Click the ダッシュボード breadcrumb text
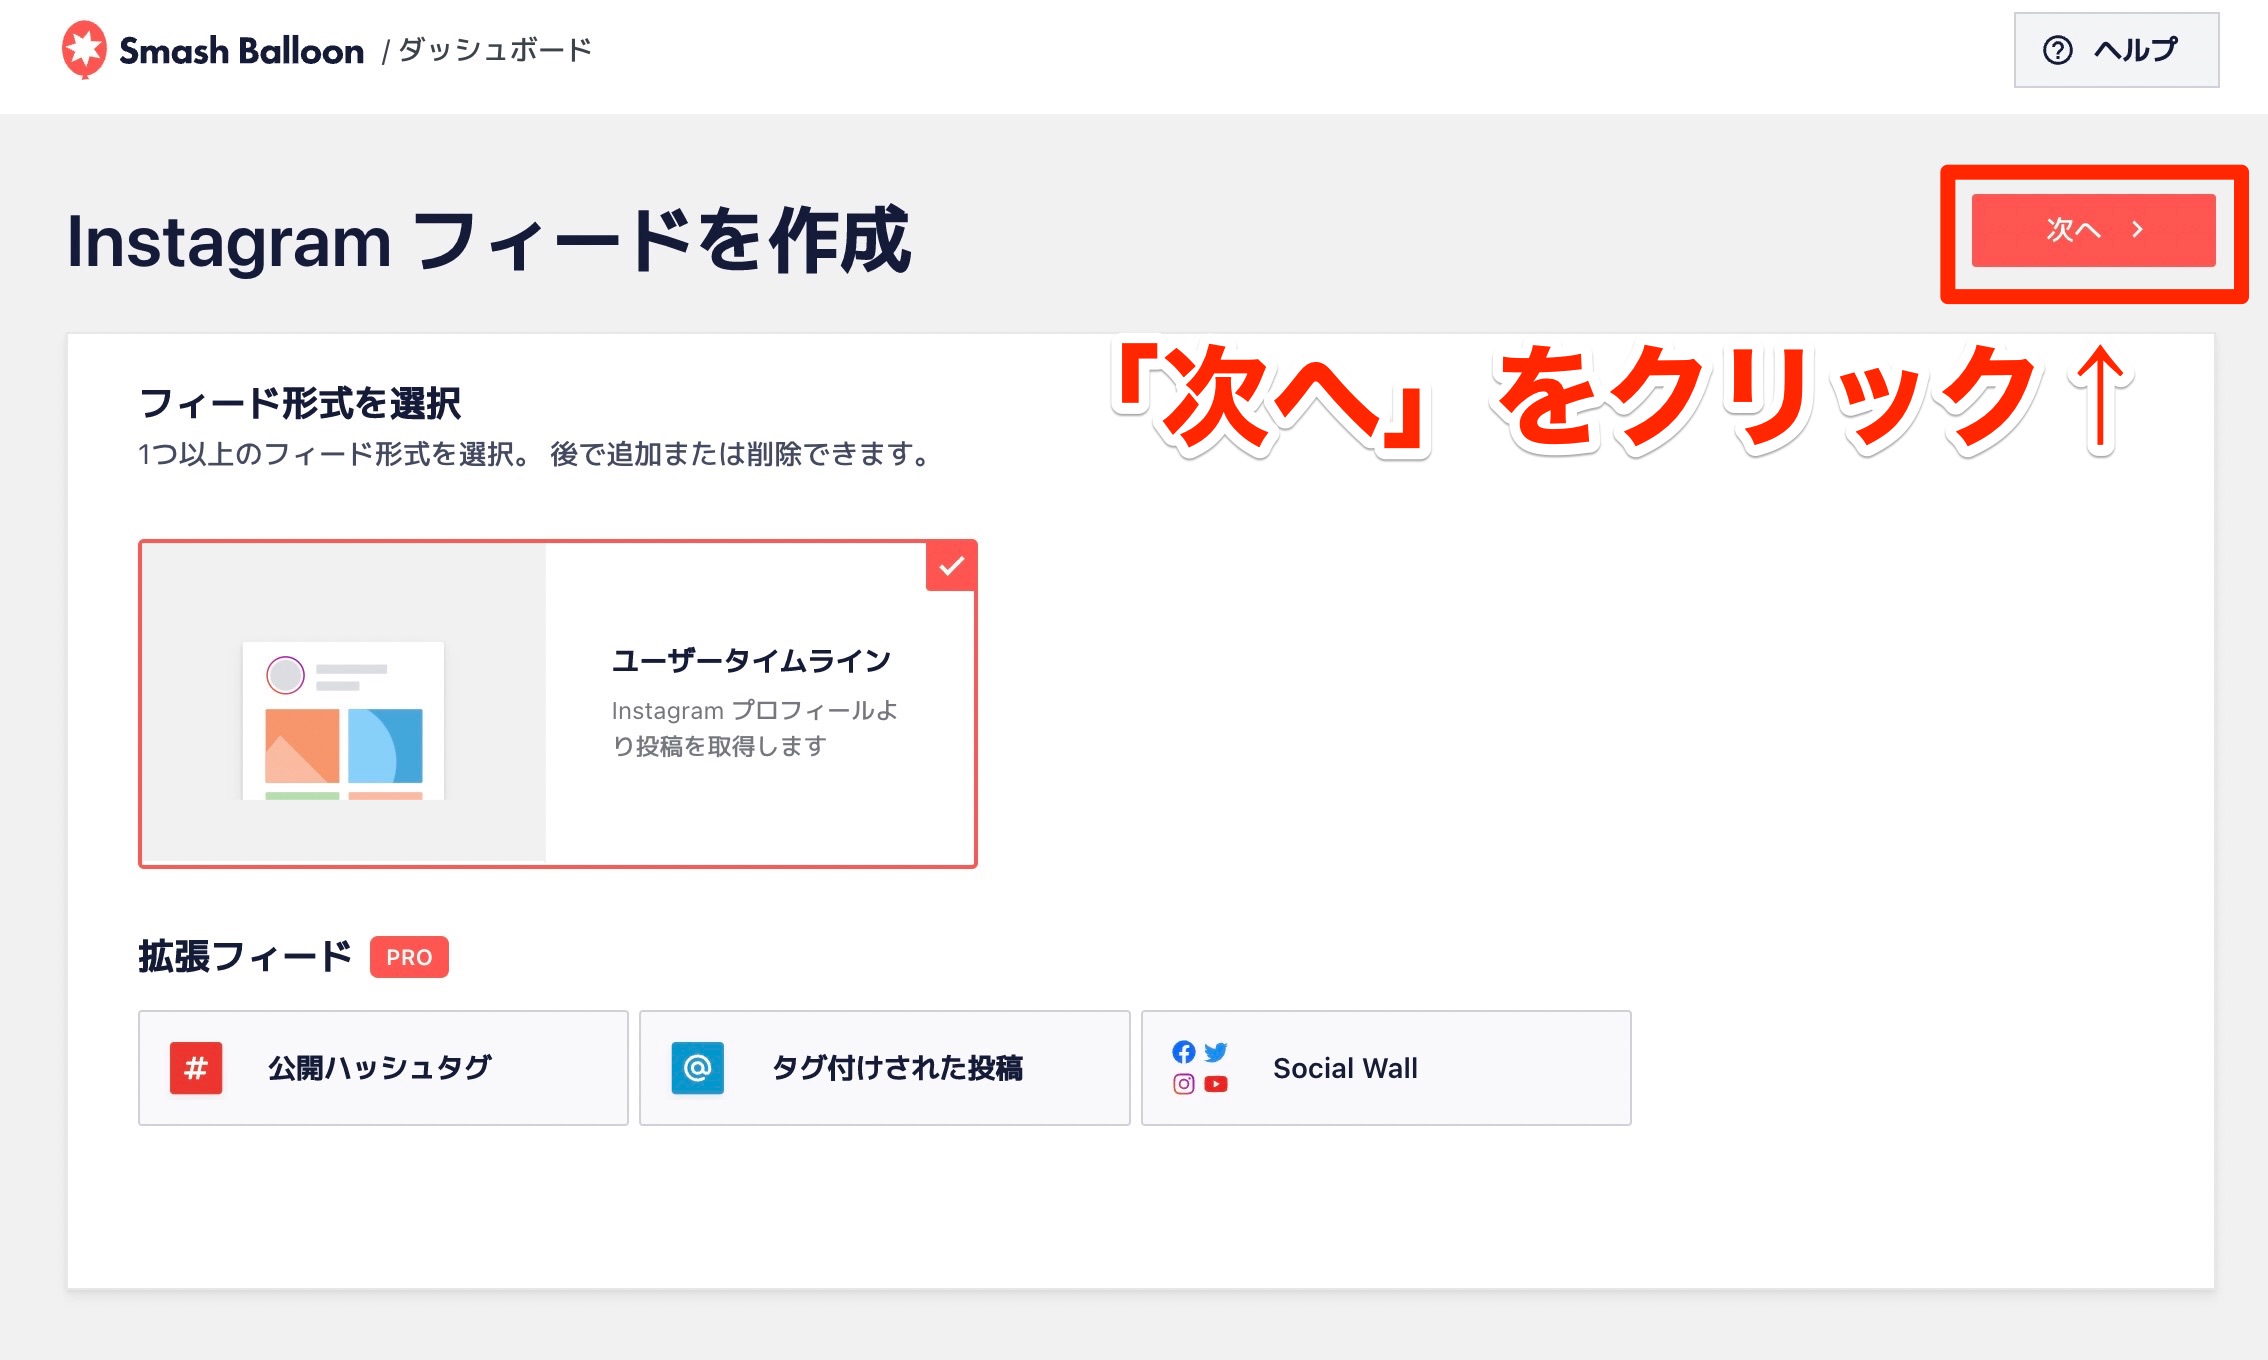 point(496,50)
